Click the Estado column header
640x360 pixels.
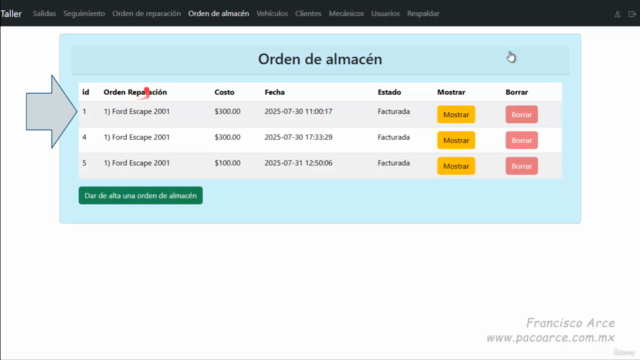pyautogui.click(x=389, y=92)
